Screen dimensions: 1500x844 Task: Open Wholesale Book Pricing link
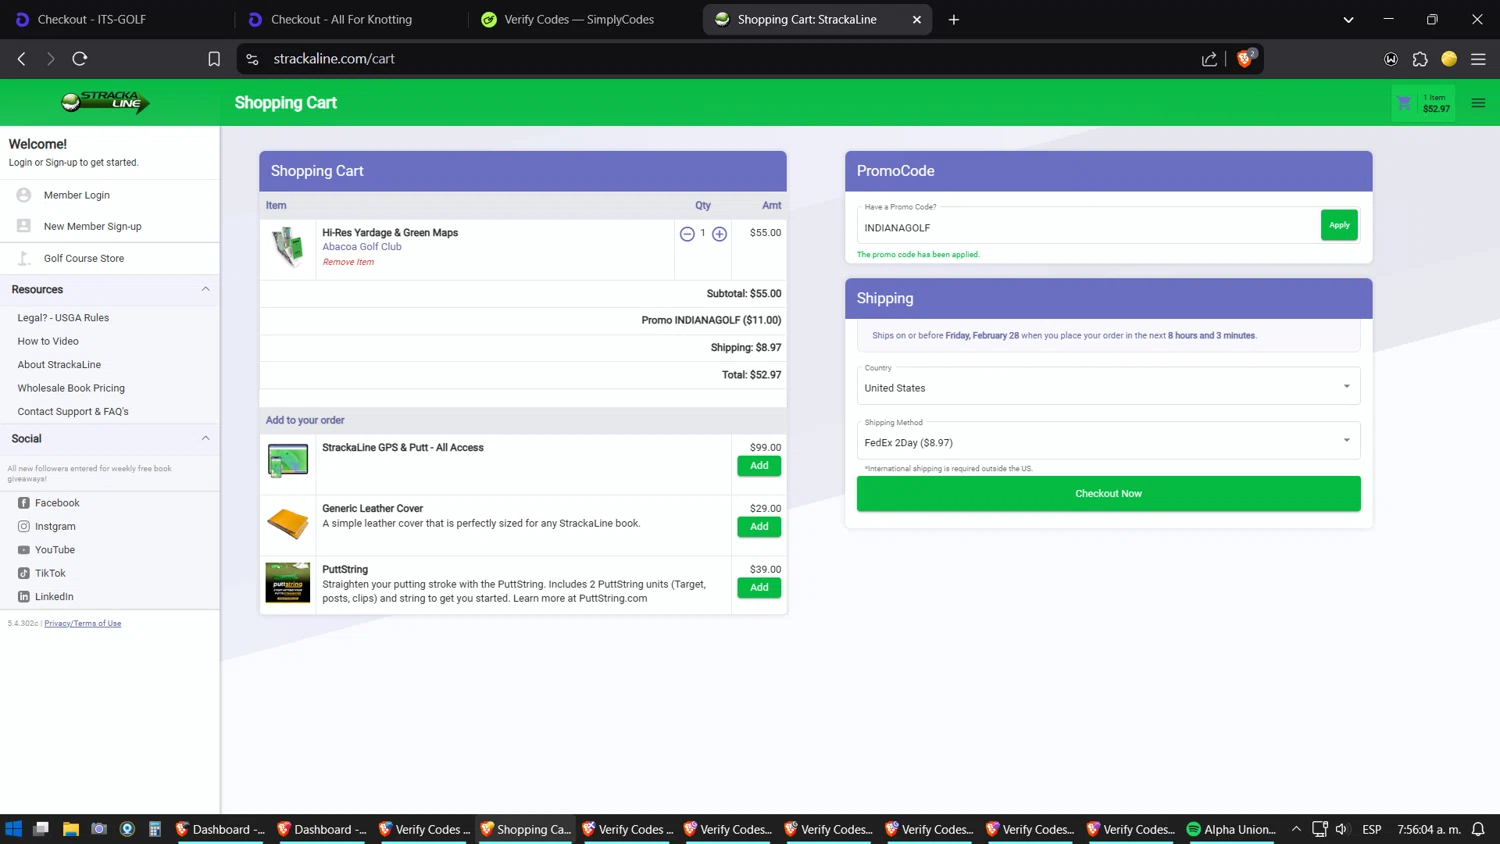tap(71, 388)
